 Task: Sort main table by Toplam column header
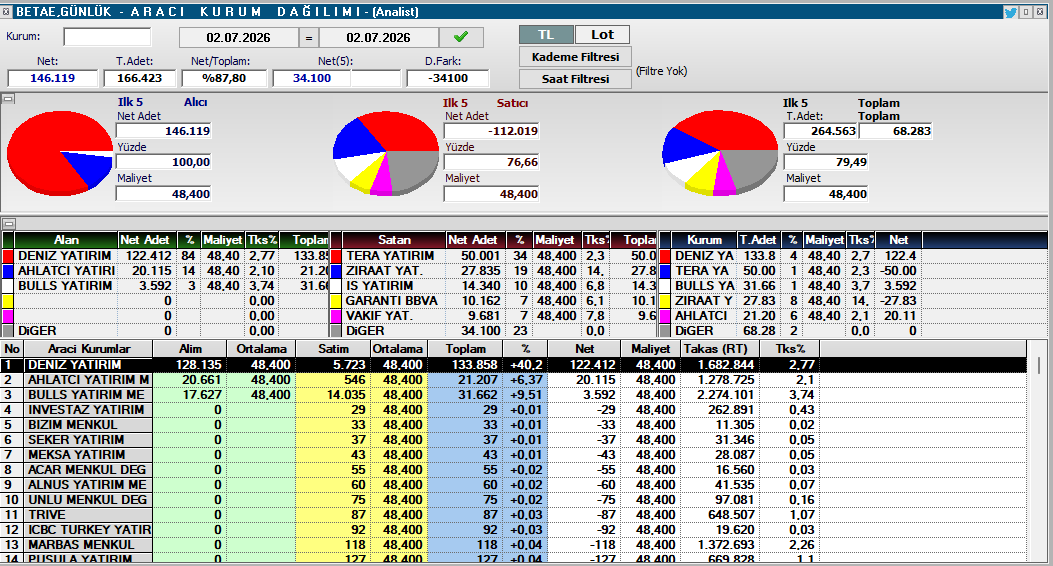tap(465, 348)
